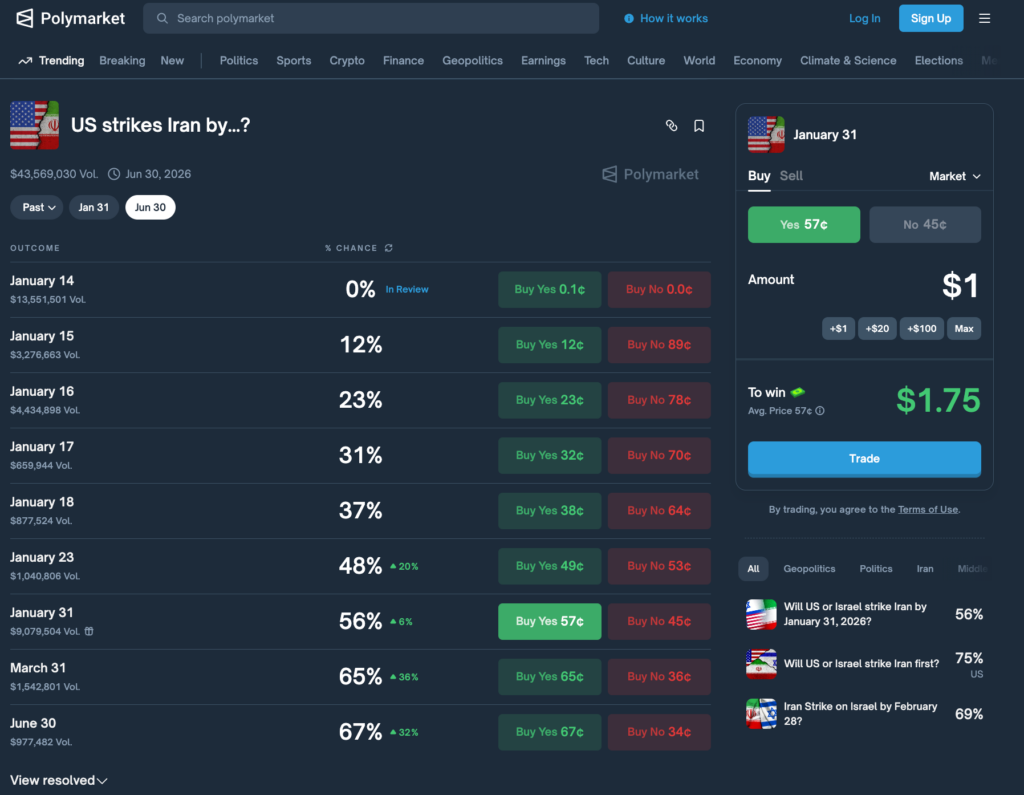Click the refresh icon next to % Chance
Image resolution: width=1024 pixels, height=795 pixels.
[x=389, y=248]
